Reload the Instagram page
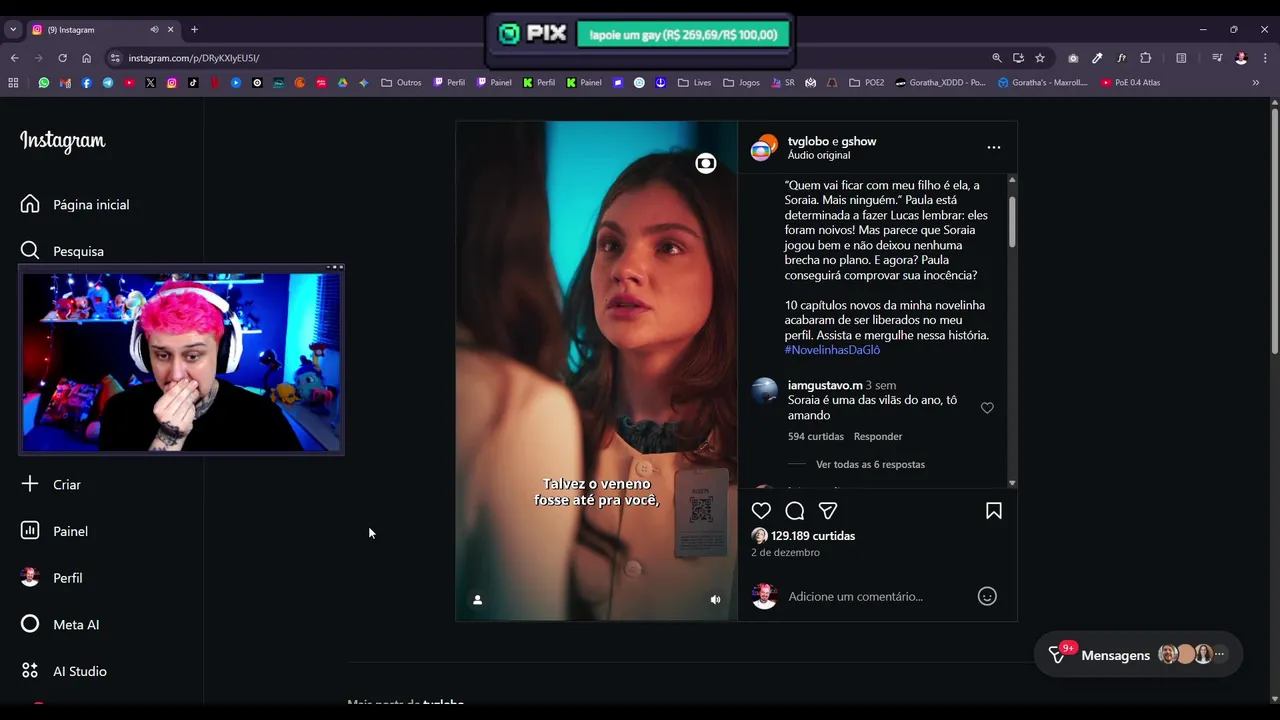Screen dimensions: 1280x720 (63, 58)
